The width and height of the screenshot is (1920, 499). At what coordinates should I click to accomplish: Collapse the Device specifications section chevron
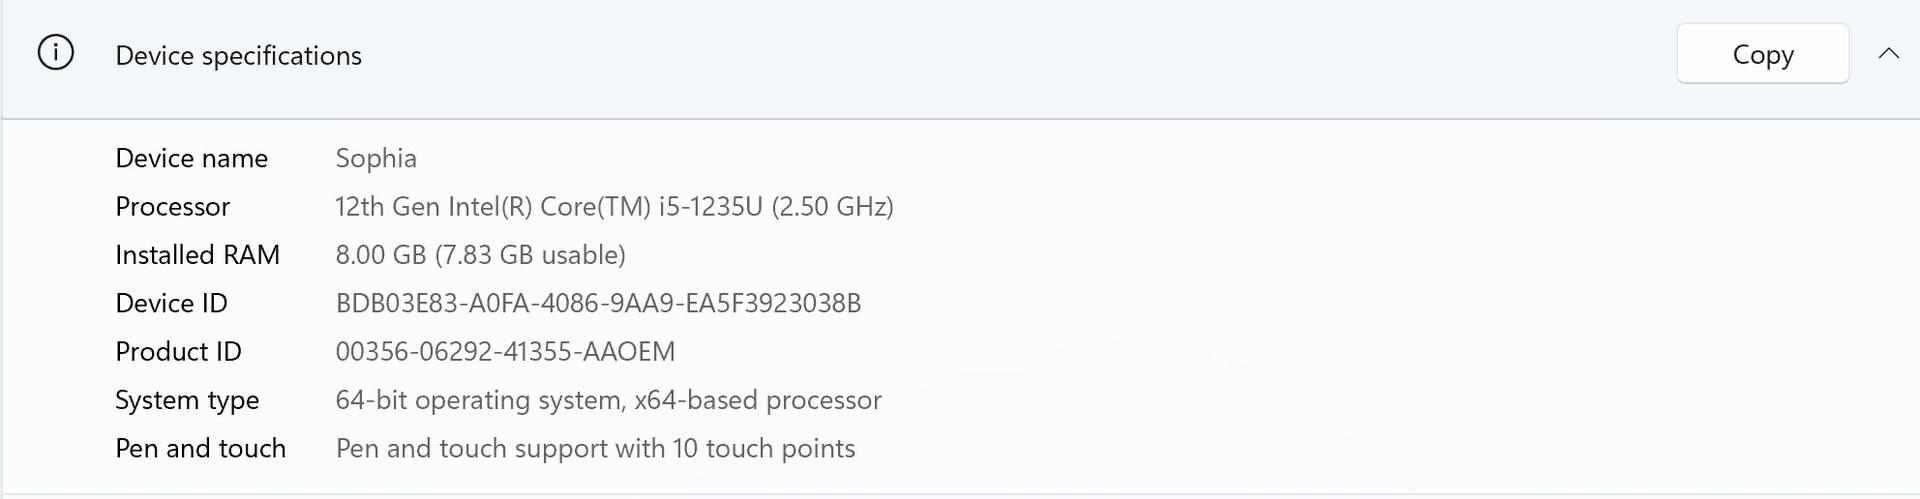pos(1888,54)
